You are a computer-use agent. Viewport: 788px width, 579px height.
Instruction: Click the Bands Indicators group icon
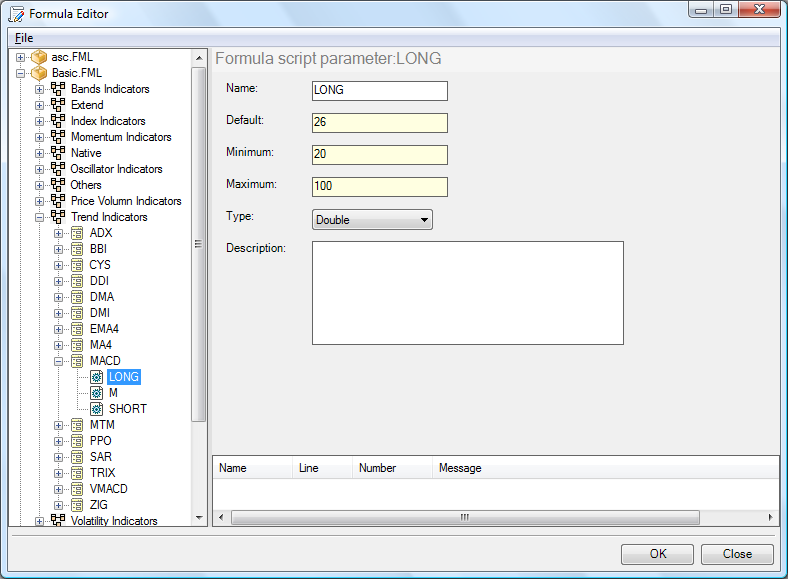click(x=58, y=89)
